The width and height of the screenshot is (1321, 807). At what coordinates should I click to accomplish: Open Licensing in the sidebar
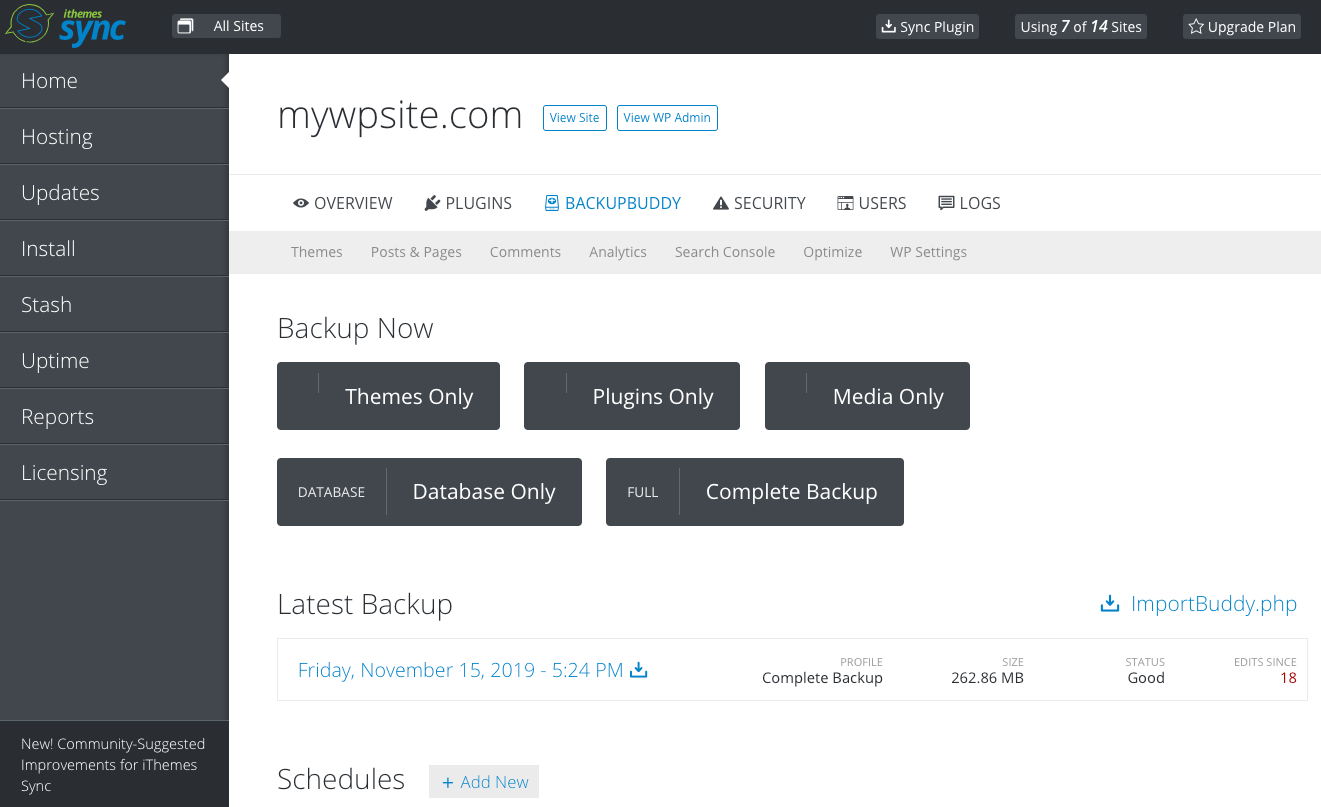pos(114,473)
